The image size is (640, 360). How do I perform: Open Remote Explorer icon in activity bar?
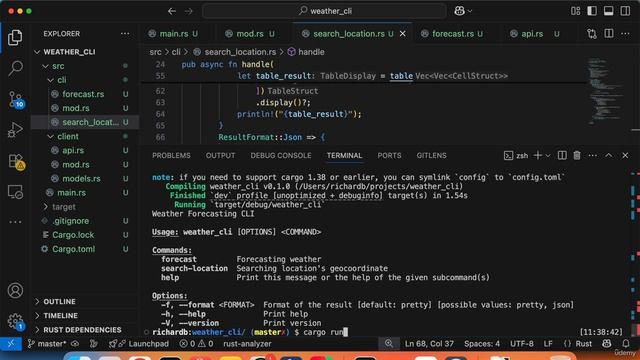15,192
